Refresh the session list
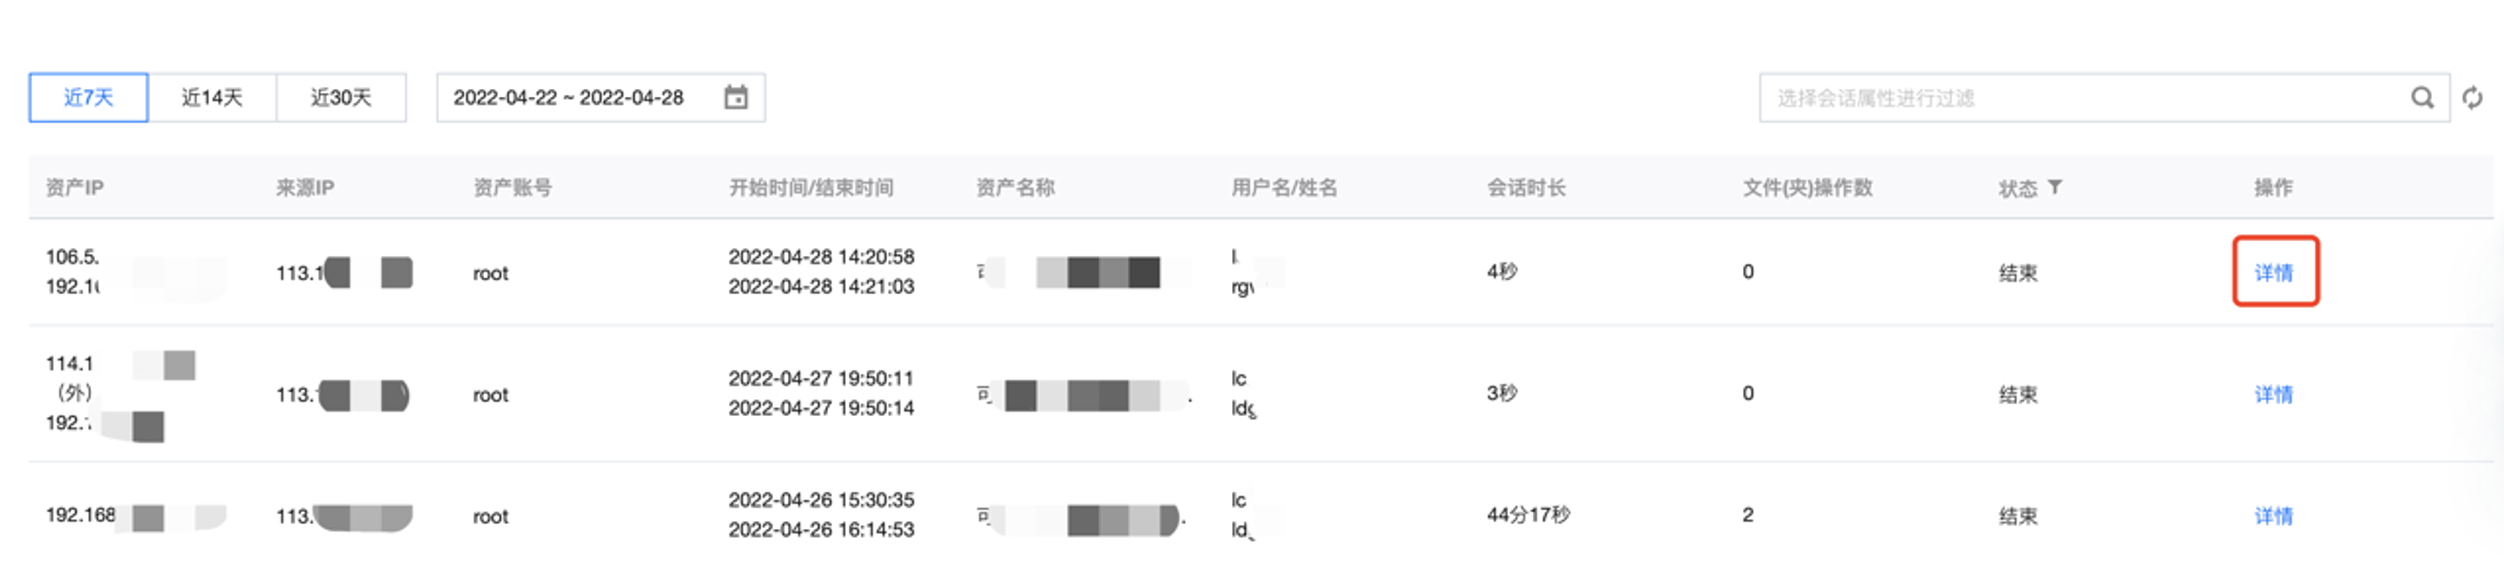Viewport: 2504px width, 564px height. pos(2472,98)
